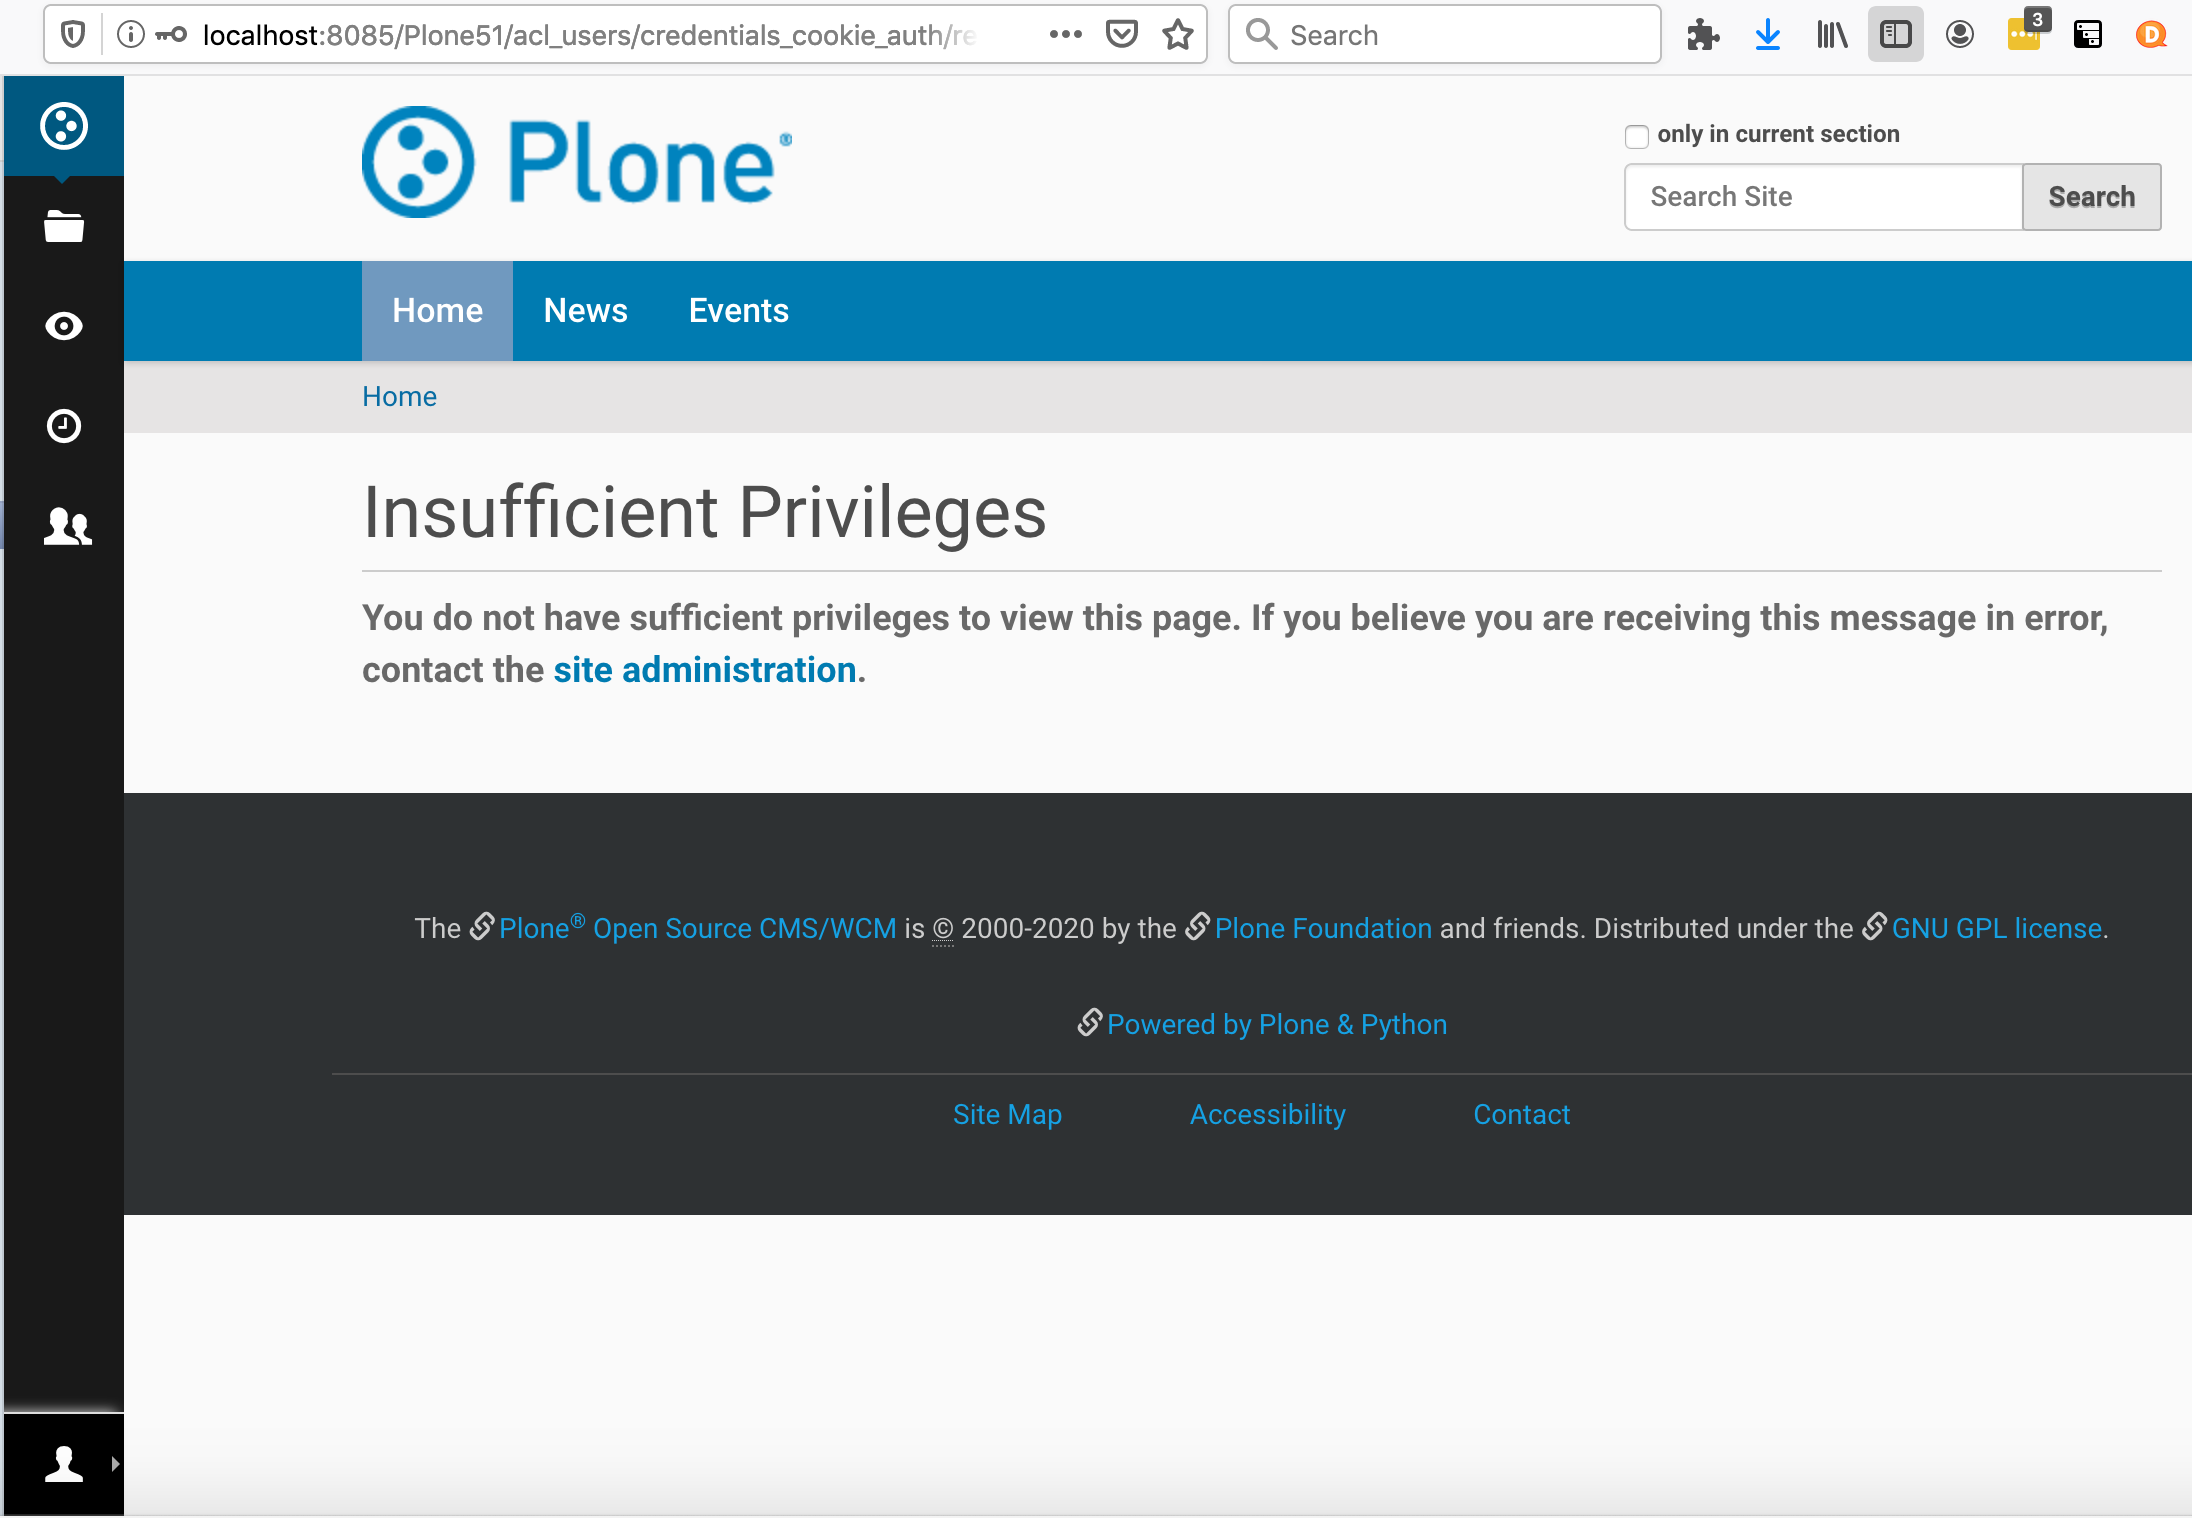Image resolution: width=2192 pixels, height=1518 pixels.
Task: Click the browser search magnifier icon
Action: (1261, 34)
